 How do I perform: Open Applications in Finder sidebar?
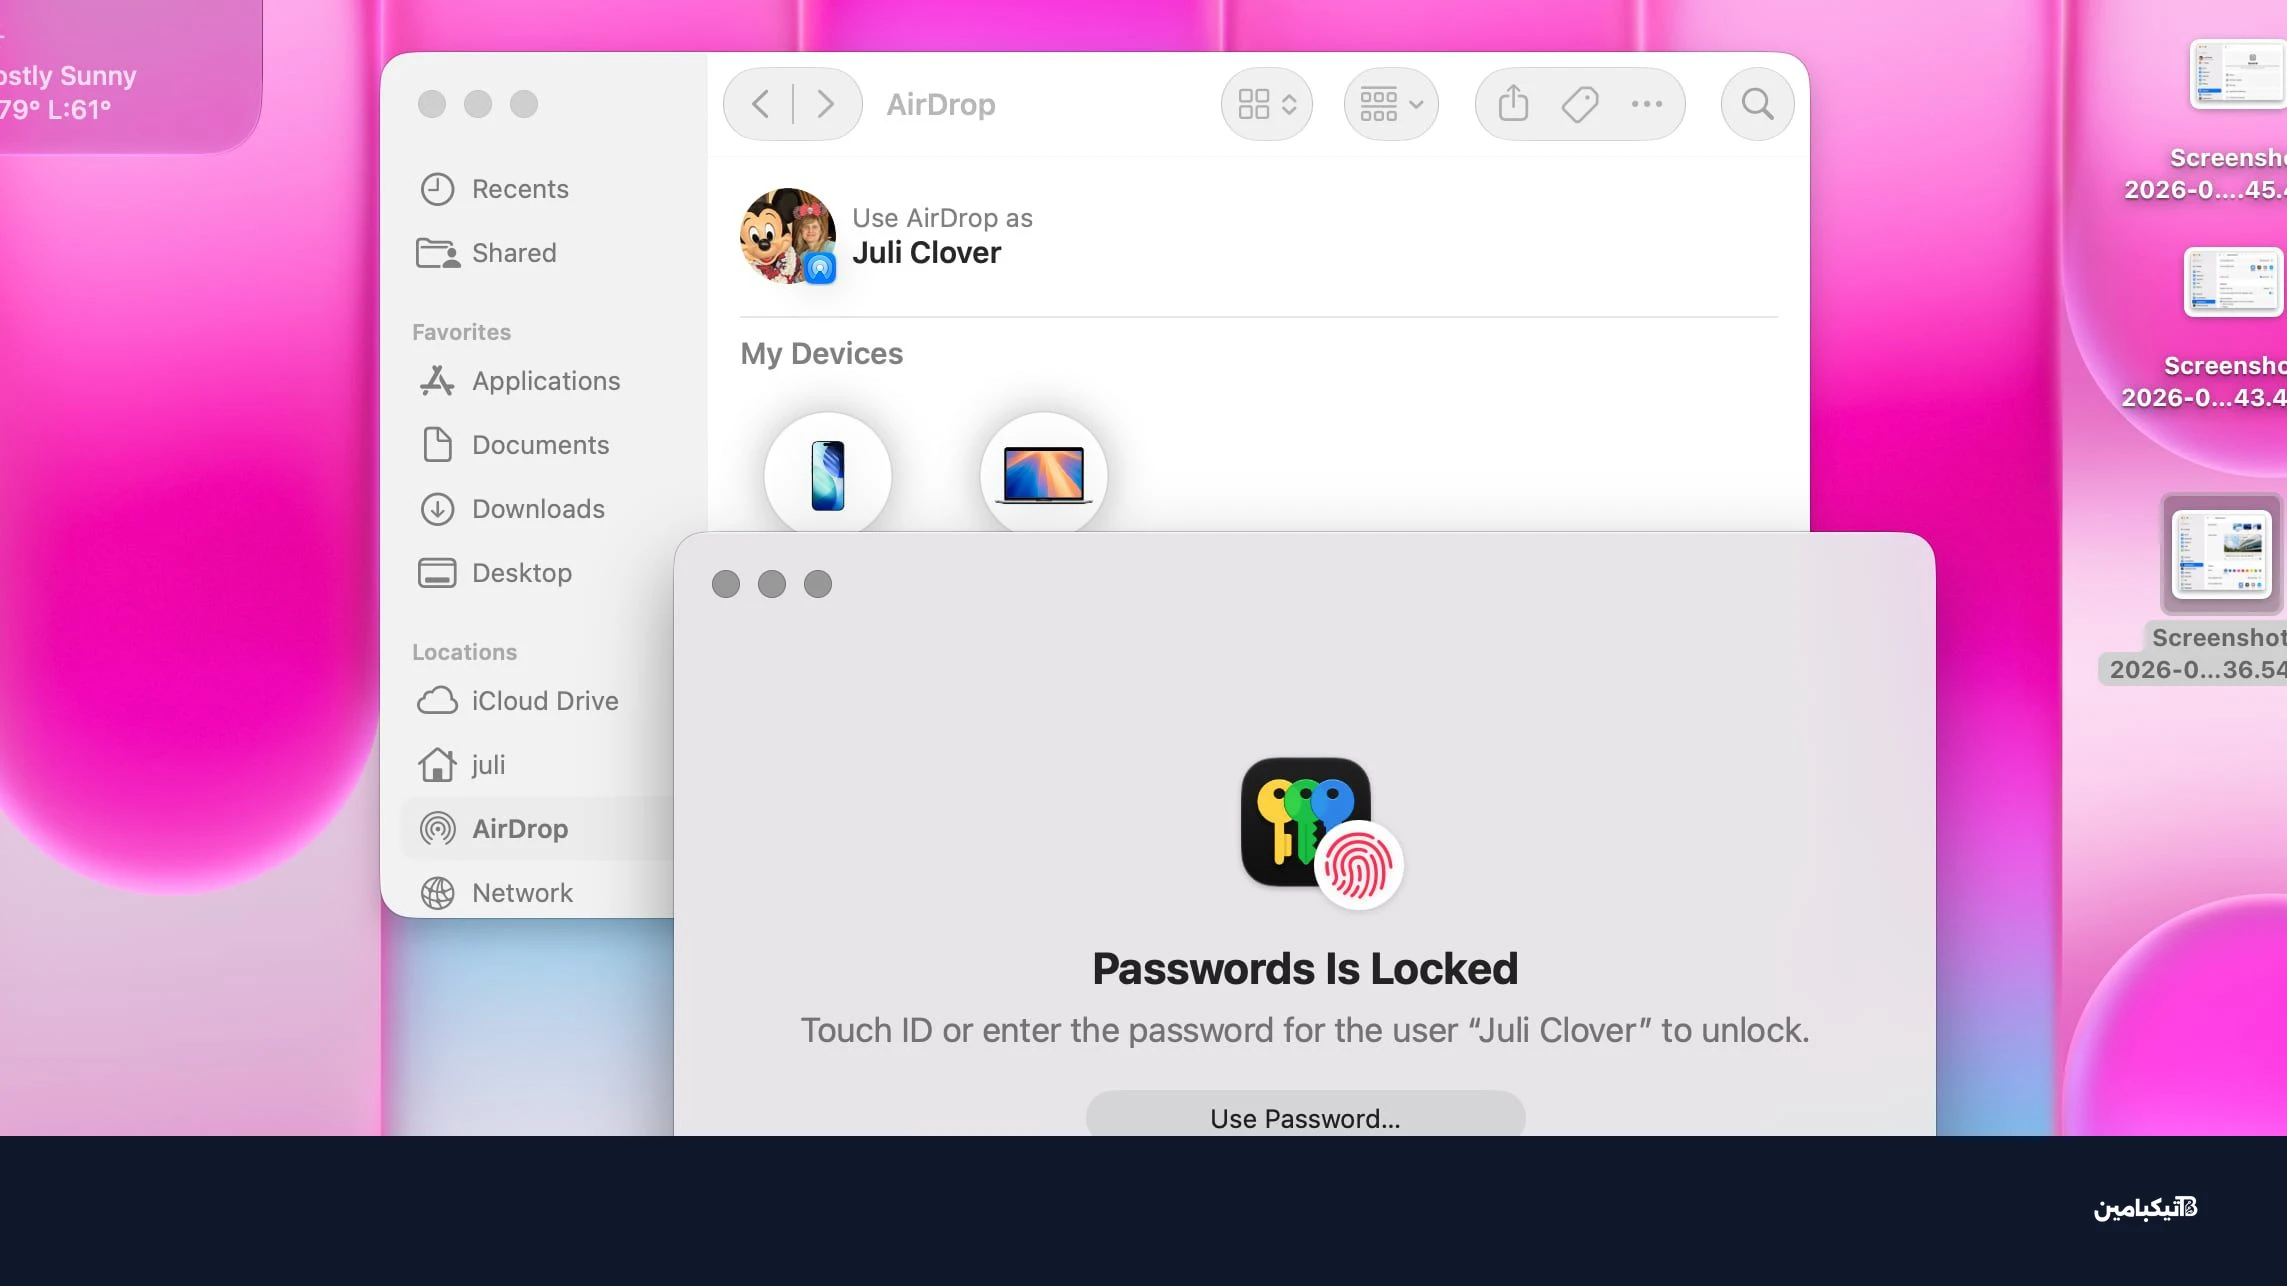click(520, 381)
